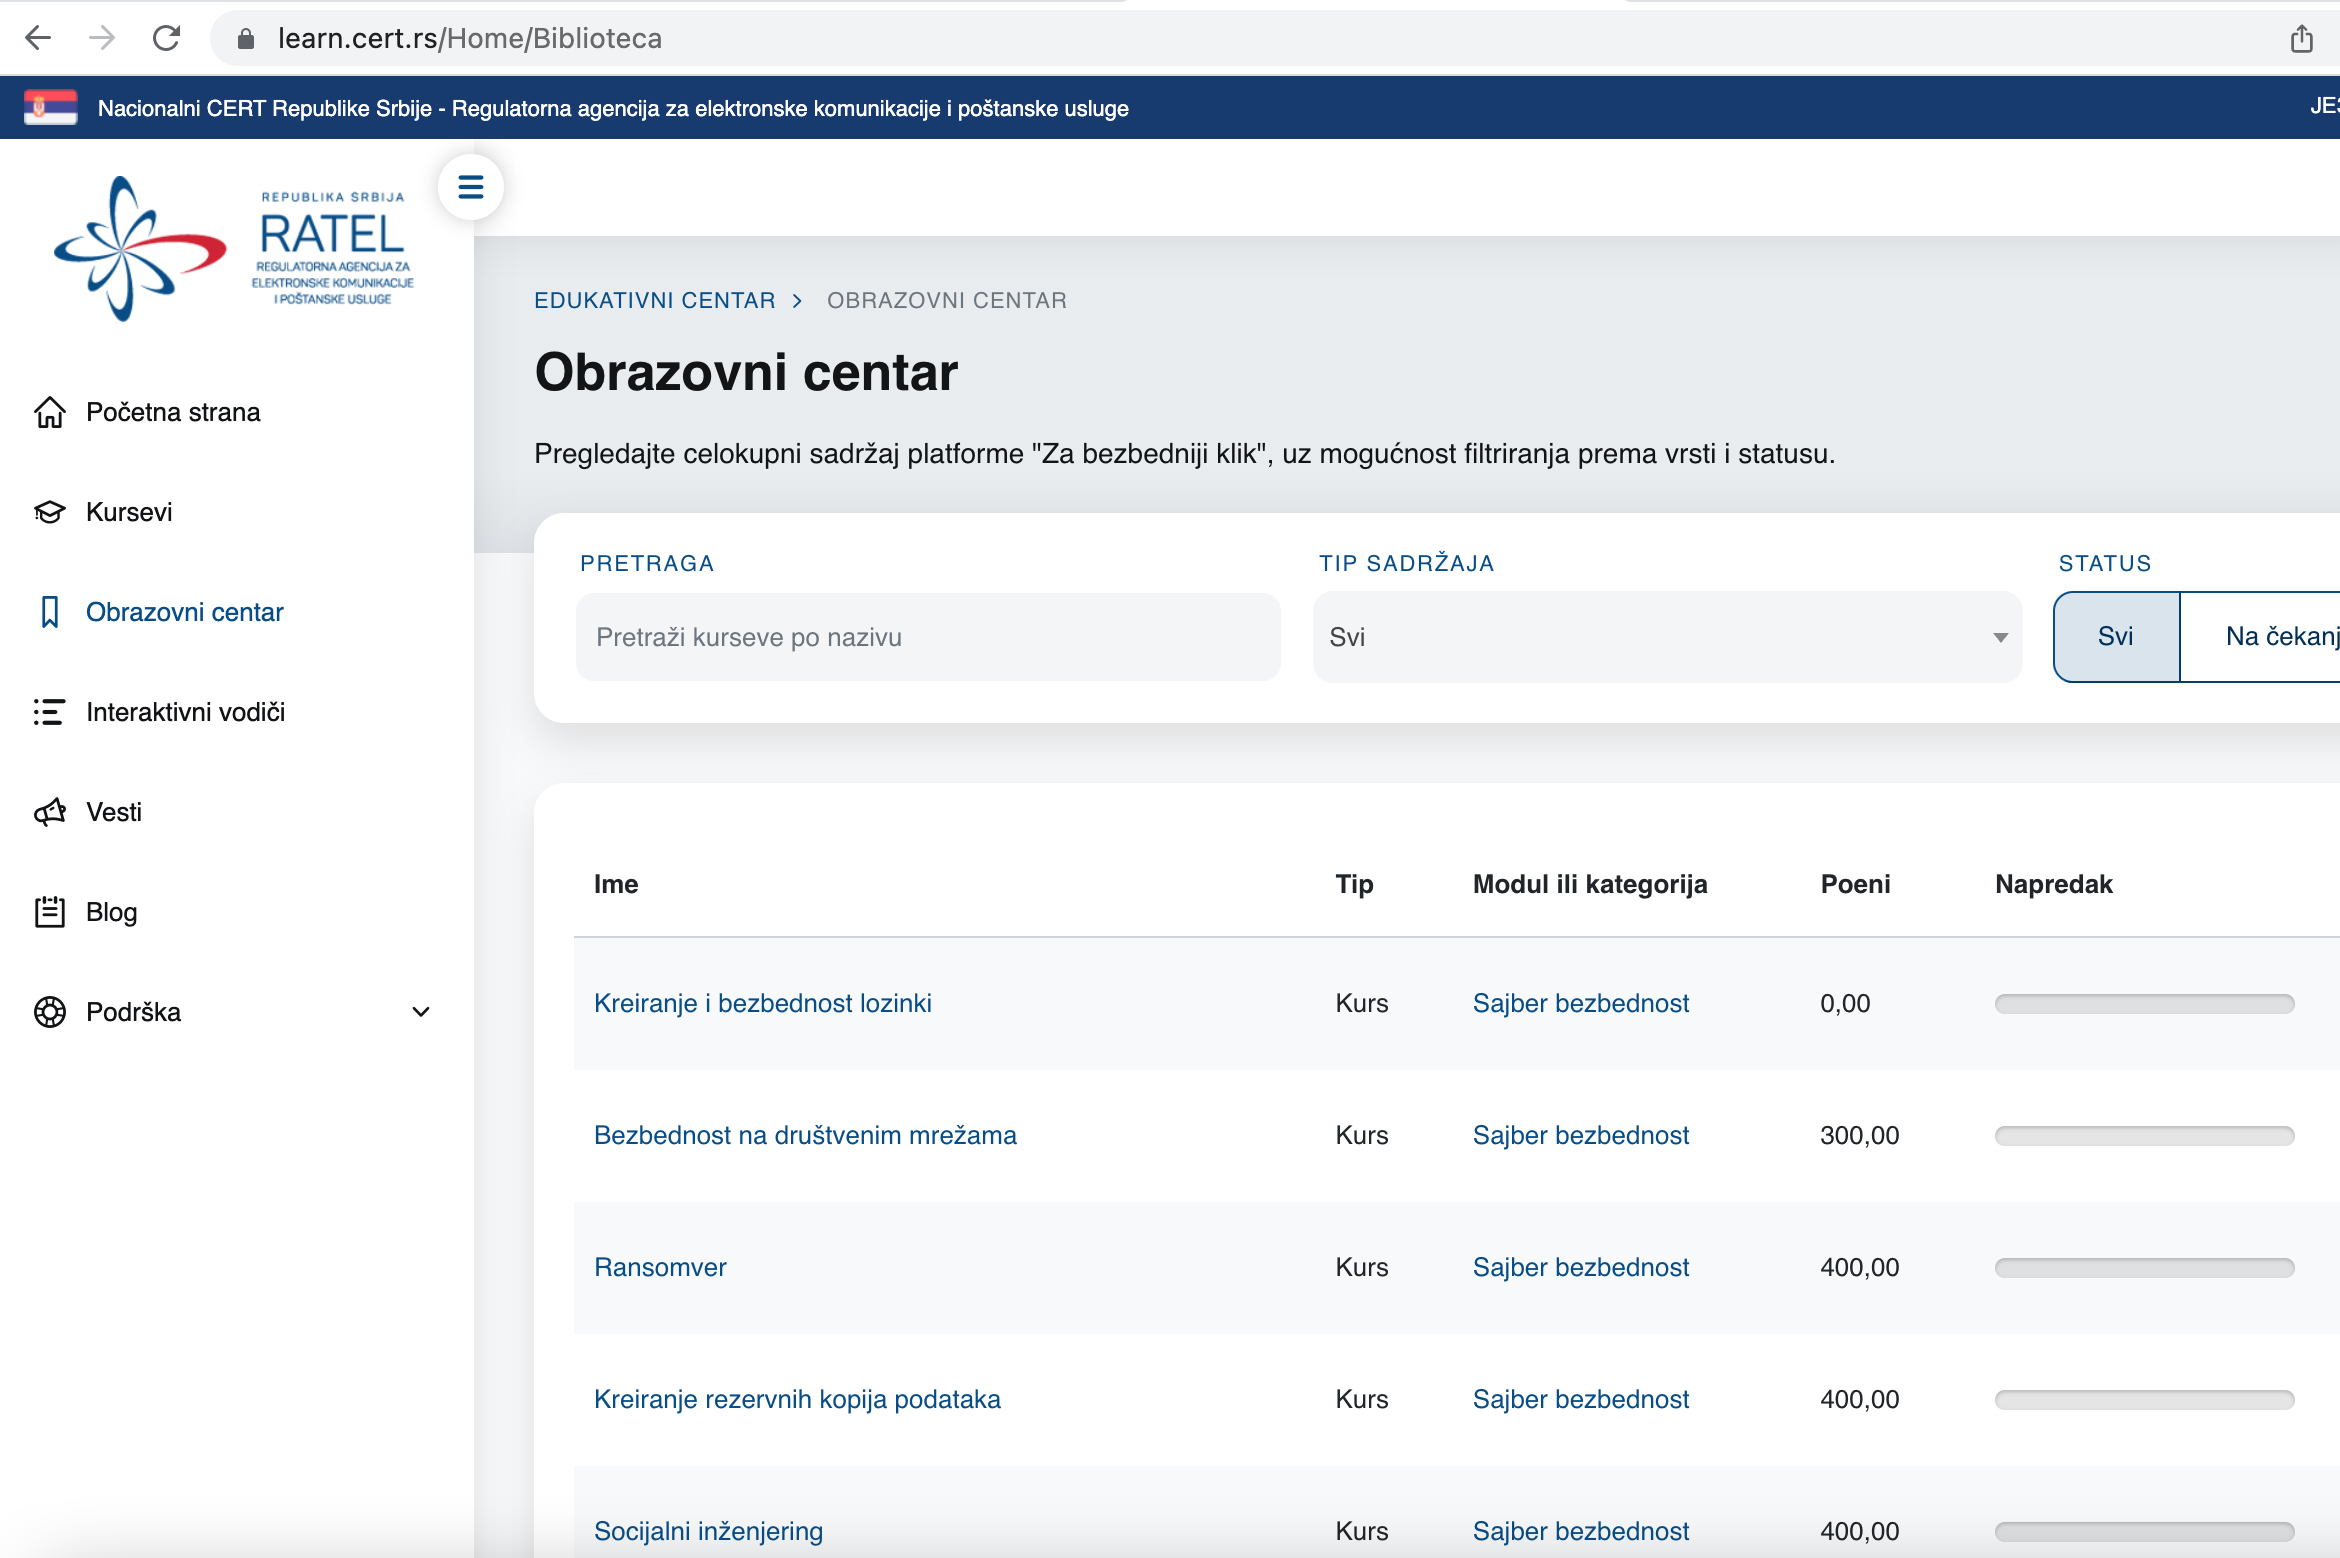Click the home icon beside Početna strana
This screenshot has width=2340, height=1558.
(50, 412)
